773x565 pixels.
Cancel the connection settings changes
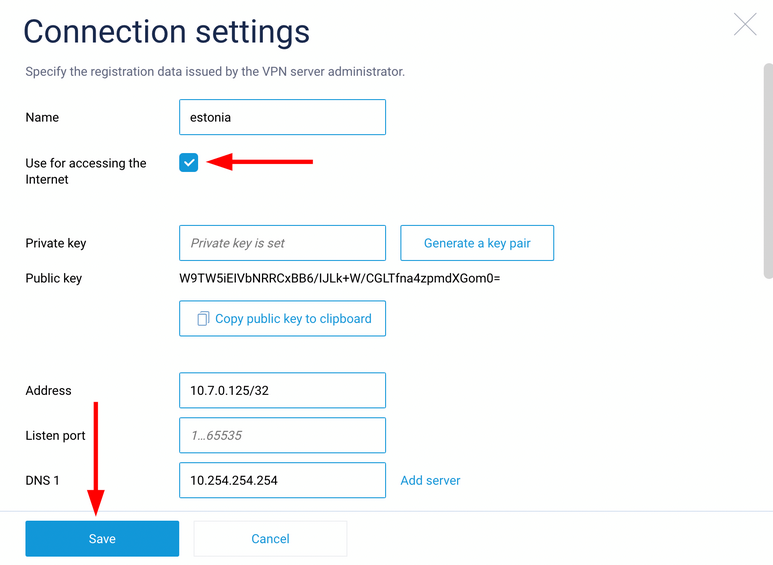(270, 539)
